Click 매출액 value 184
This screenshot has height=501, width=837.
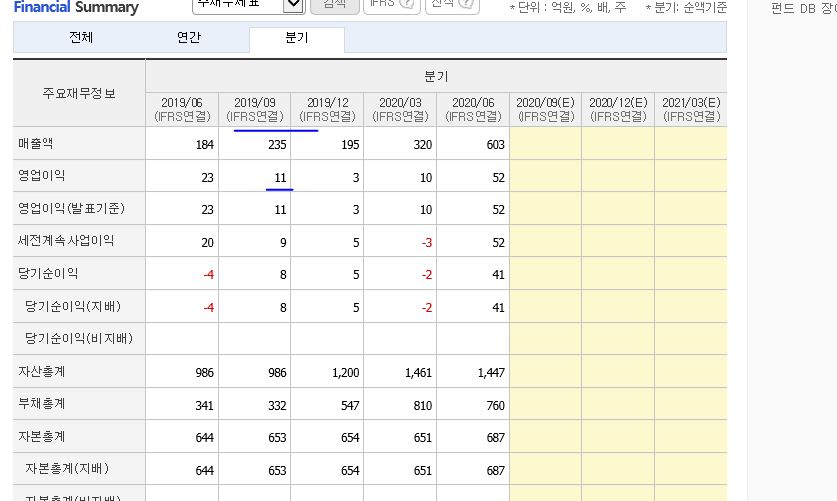pyautogui.click(x=205, y=145)
